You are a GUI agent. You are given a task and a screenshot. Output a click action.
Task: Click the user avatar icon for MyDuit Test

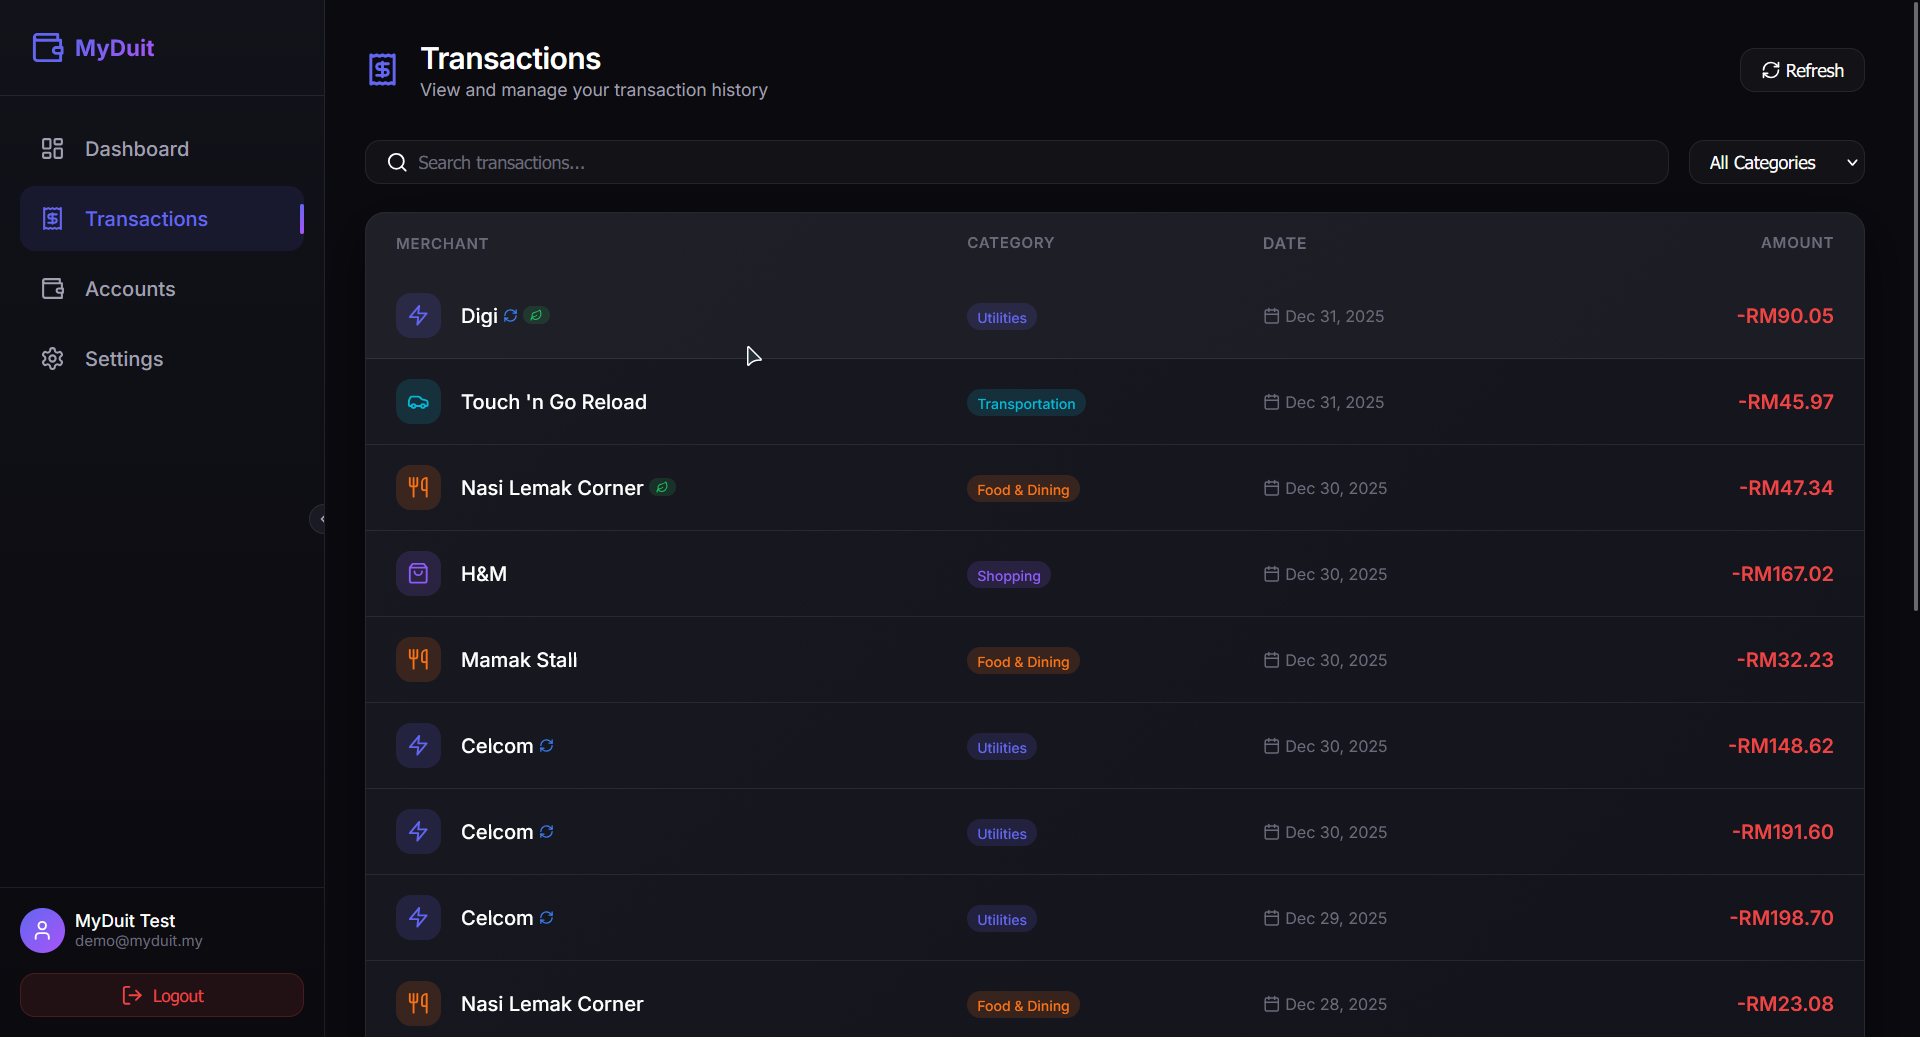(42, 930)
